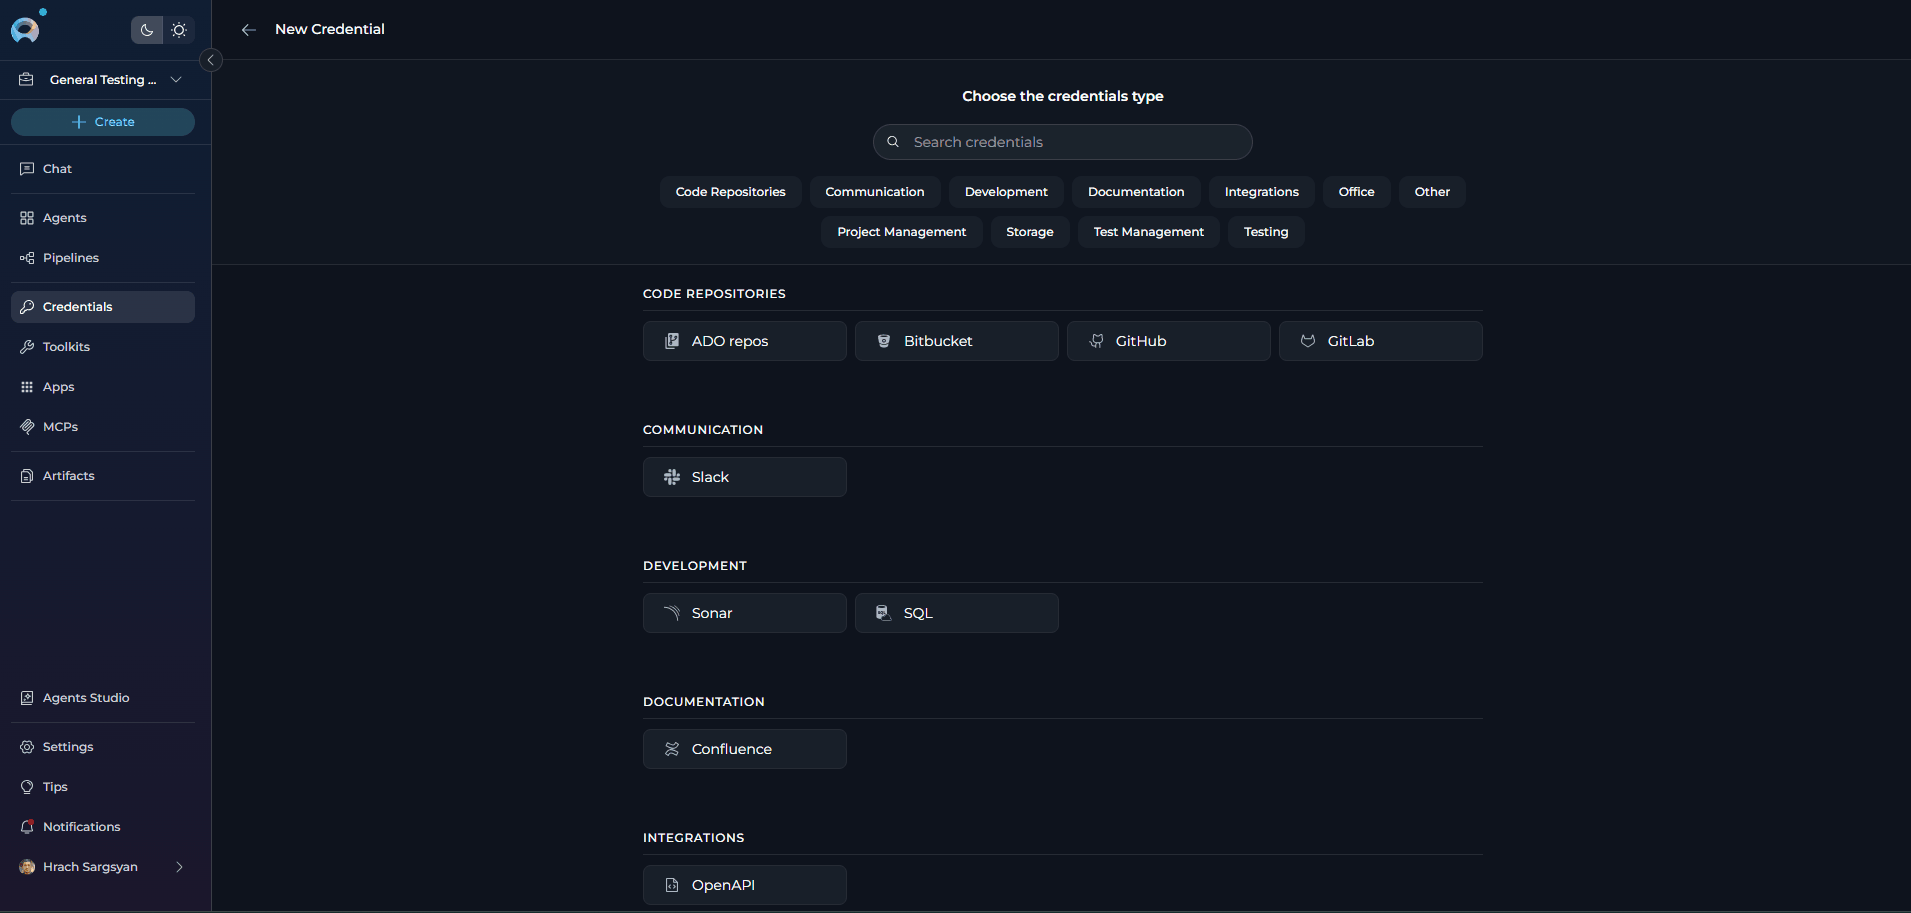Filter by Other category
The height and width of the screenshot is (913, 1911).
1432,192
